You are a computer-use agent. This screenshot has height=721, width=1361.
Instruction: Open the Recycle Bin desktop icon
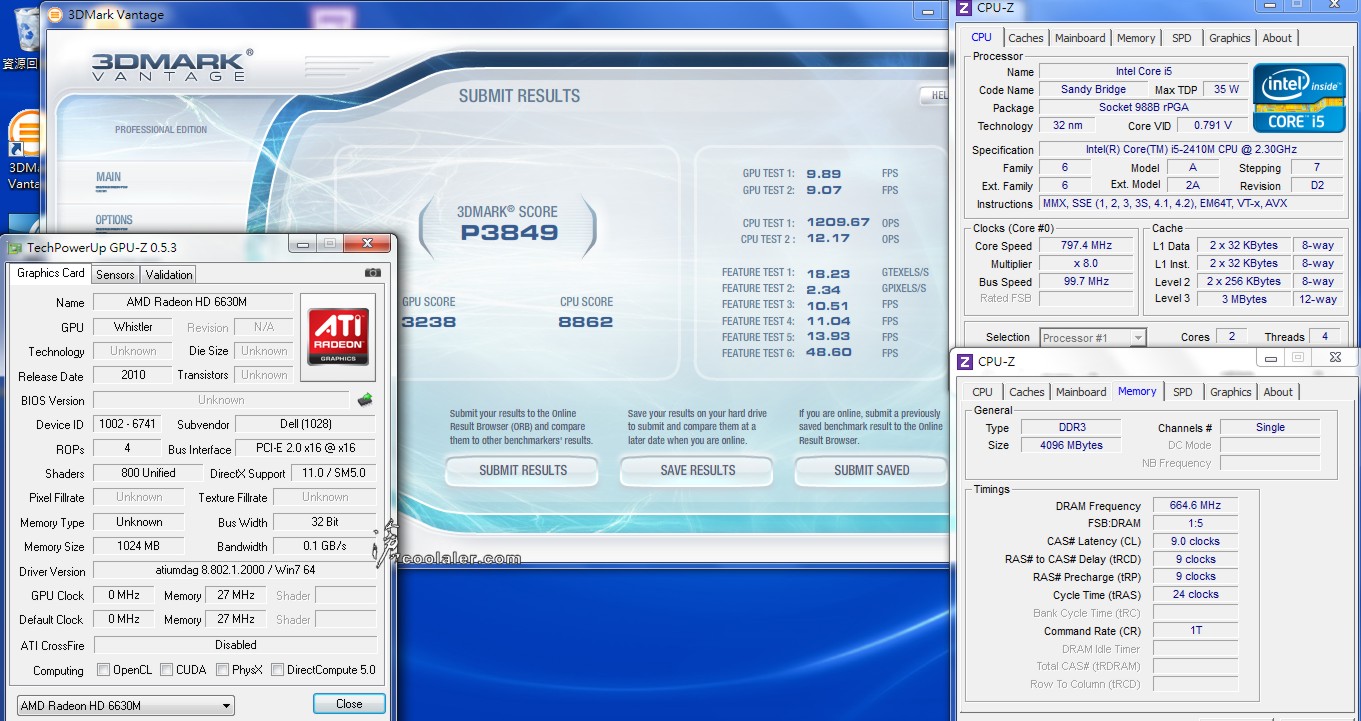[x=20, y=40]
